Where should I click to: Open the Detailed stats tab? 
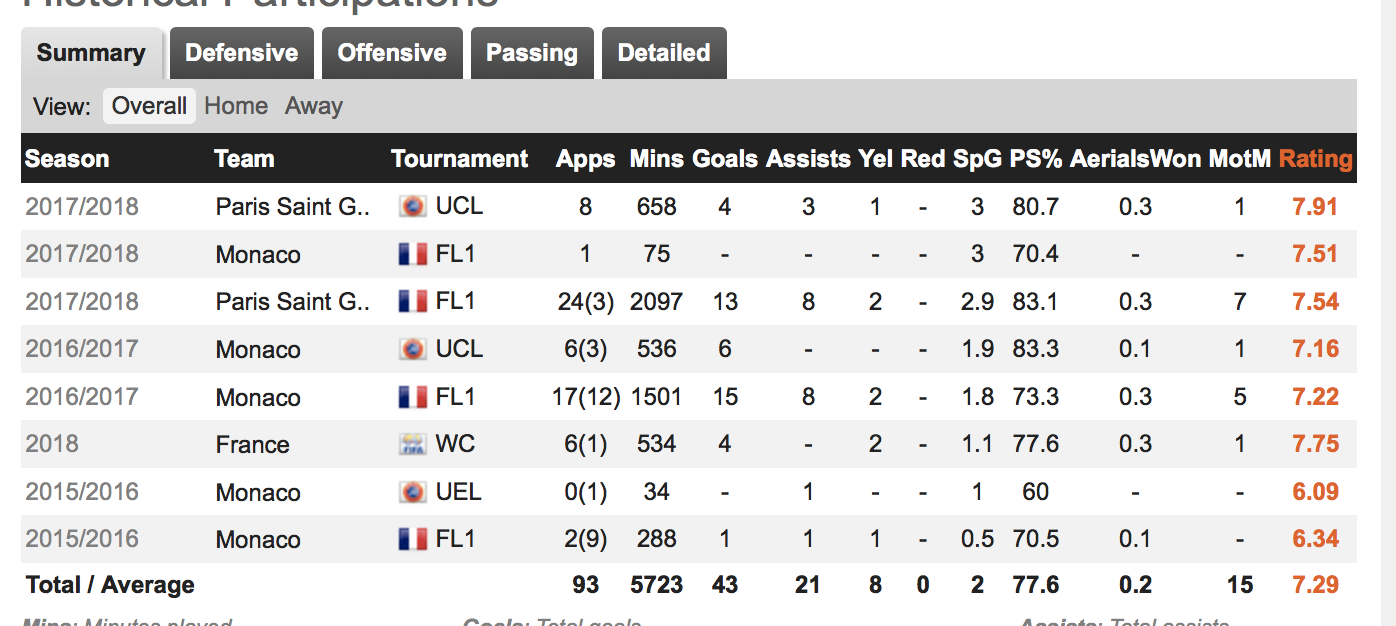664,53
